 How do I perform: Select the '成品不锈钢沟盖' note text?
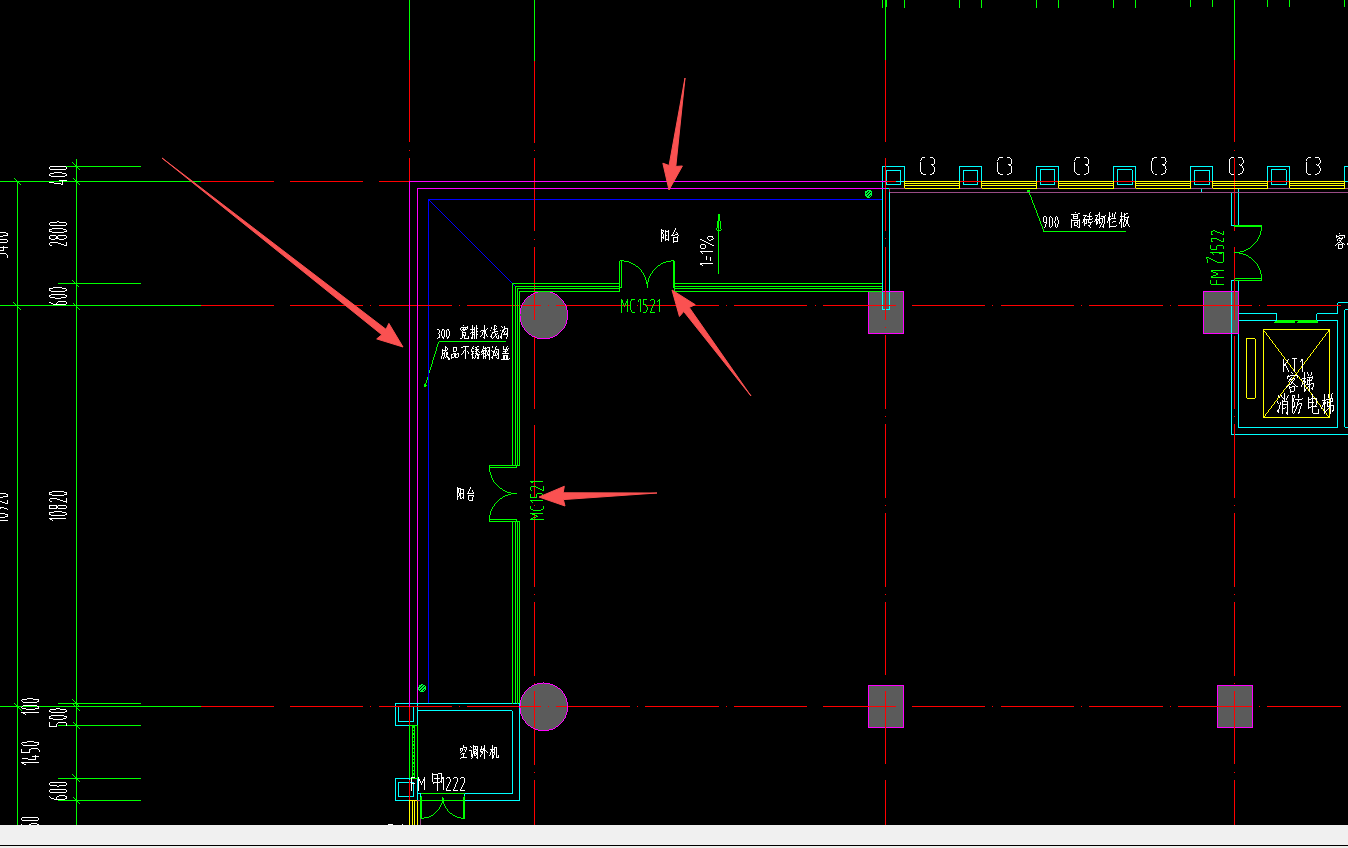[x=475, y=353]
